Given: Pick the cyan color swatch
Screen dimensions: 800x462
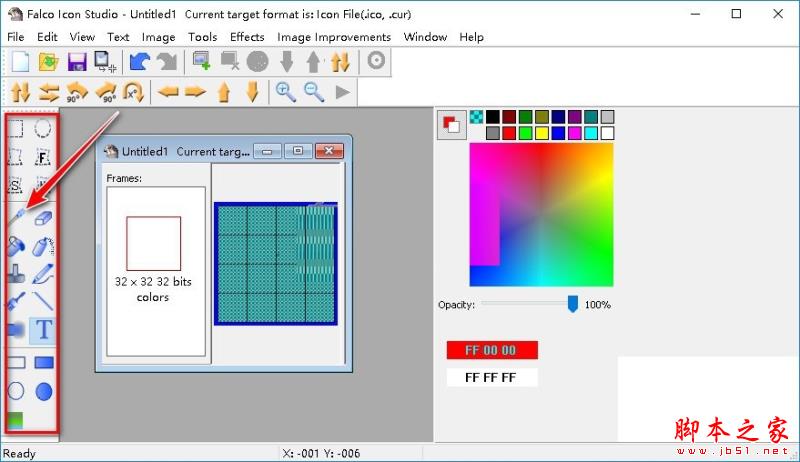Looking at the screenshot, I should click(591, 133).
